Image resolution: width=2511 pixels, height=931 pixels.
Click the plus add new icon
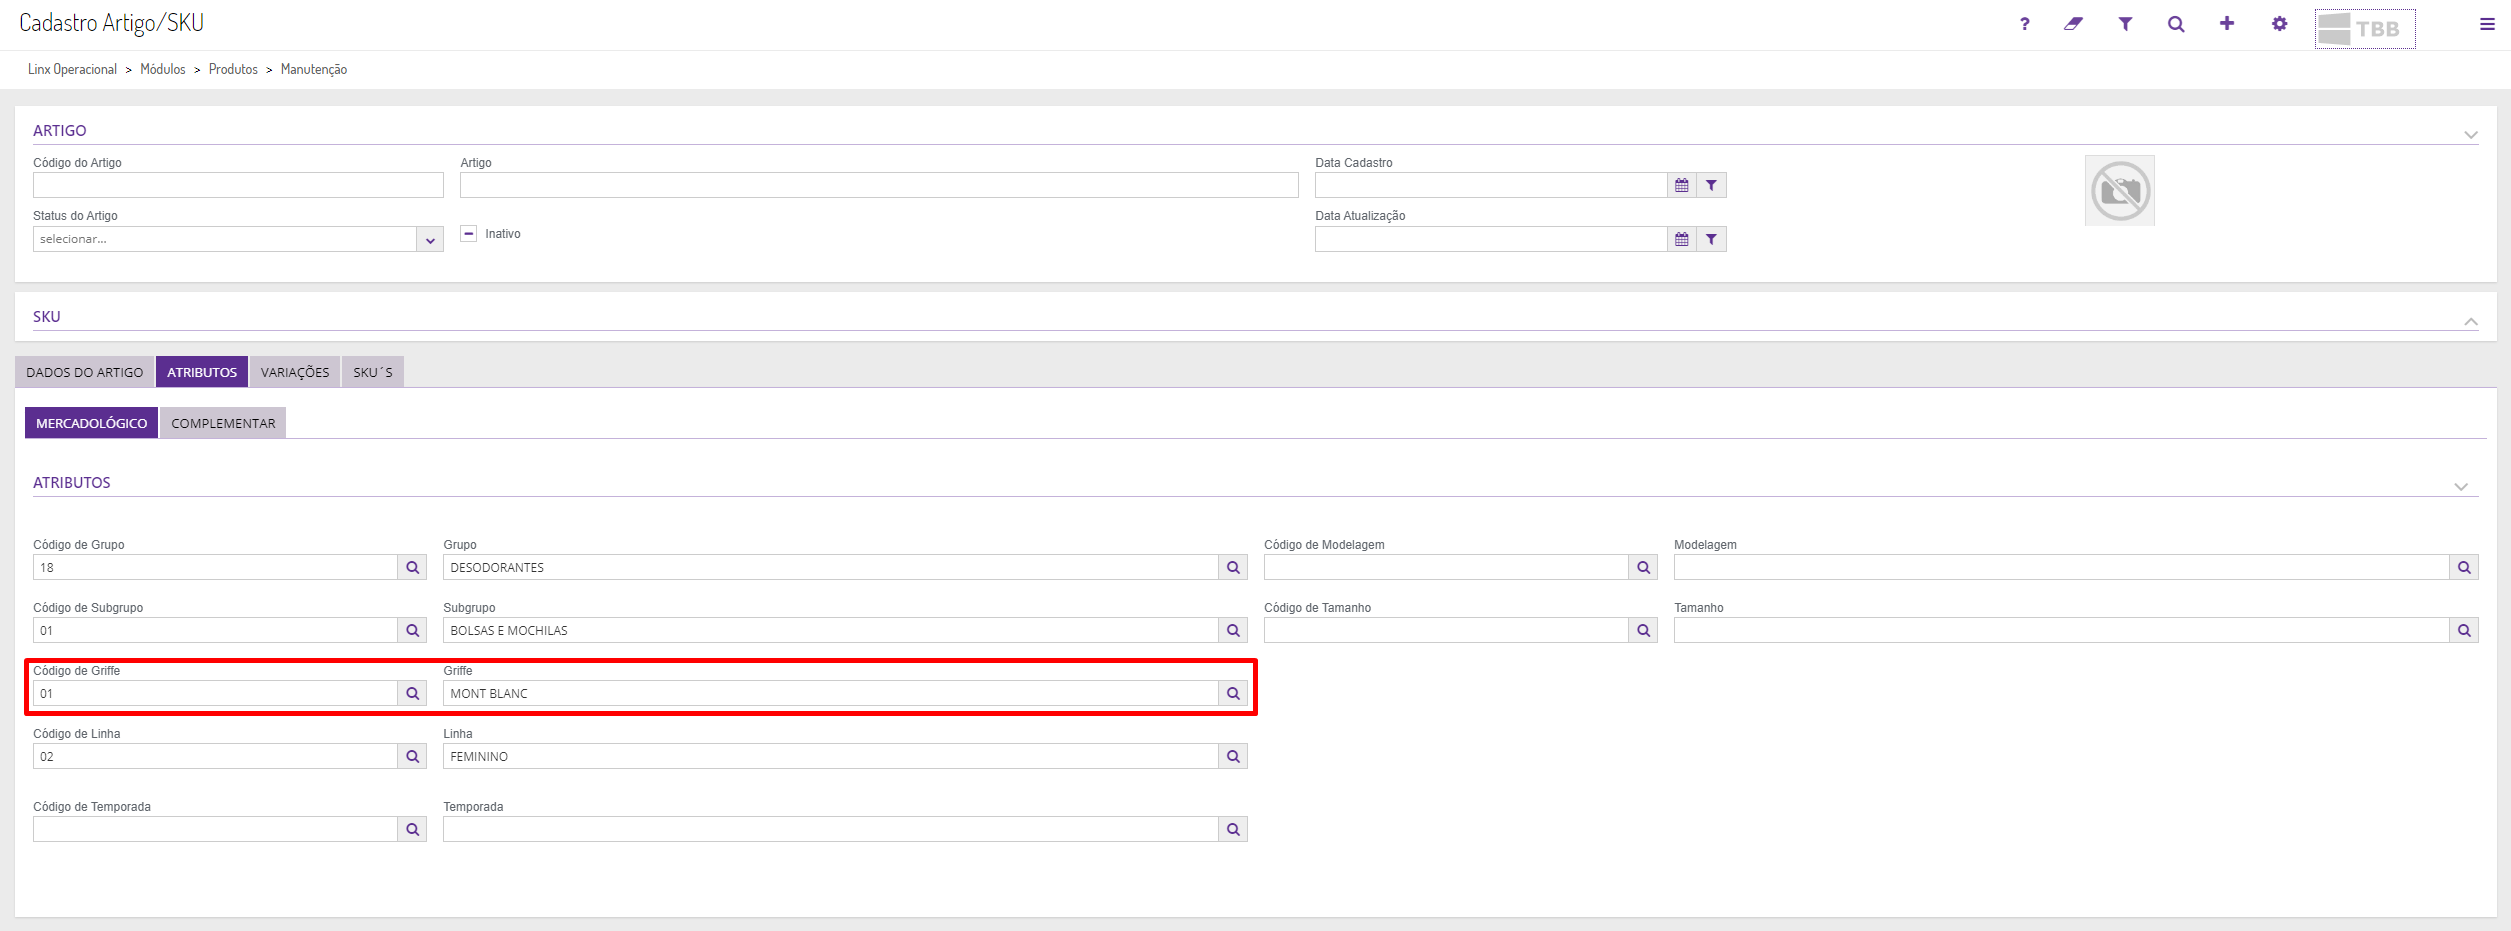pos(2227,24)
